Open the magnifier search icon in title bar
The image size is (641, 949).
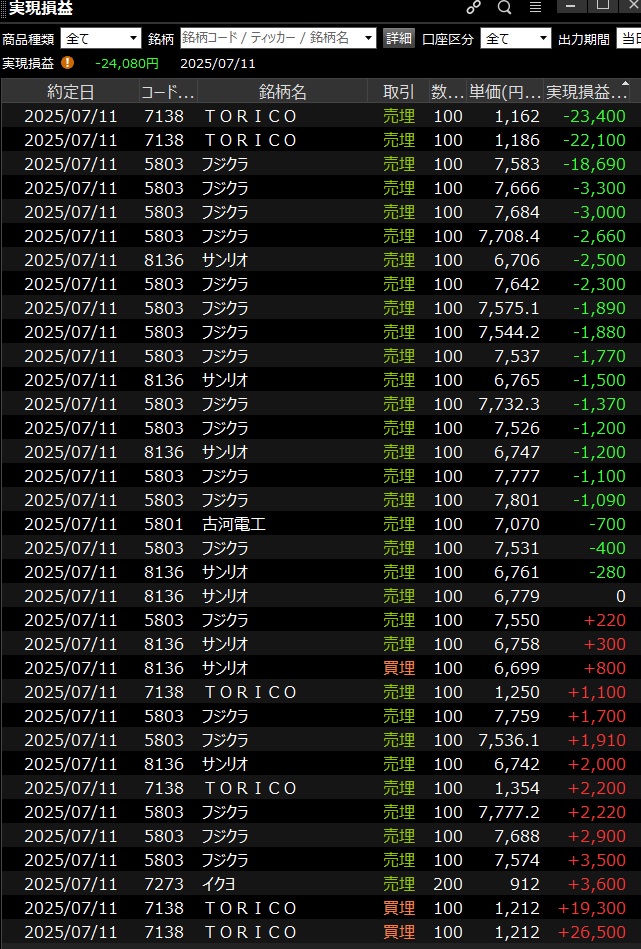point(504,7)
